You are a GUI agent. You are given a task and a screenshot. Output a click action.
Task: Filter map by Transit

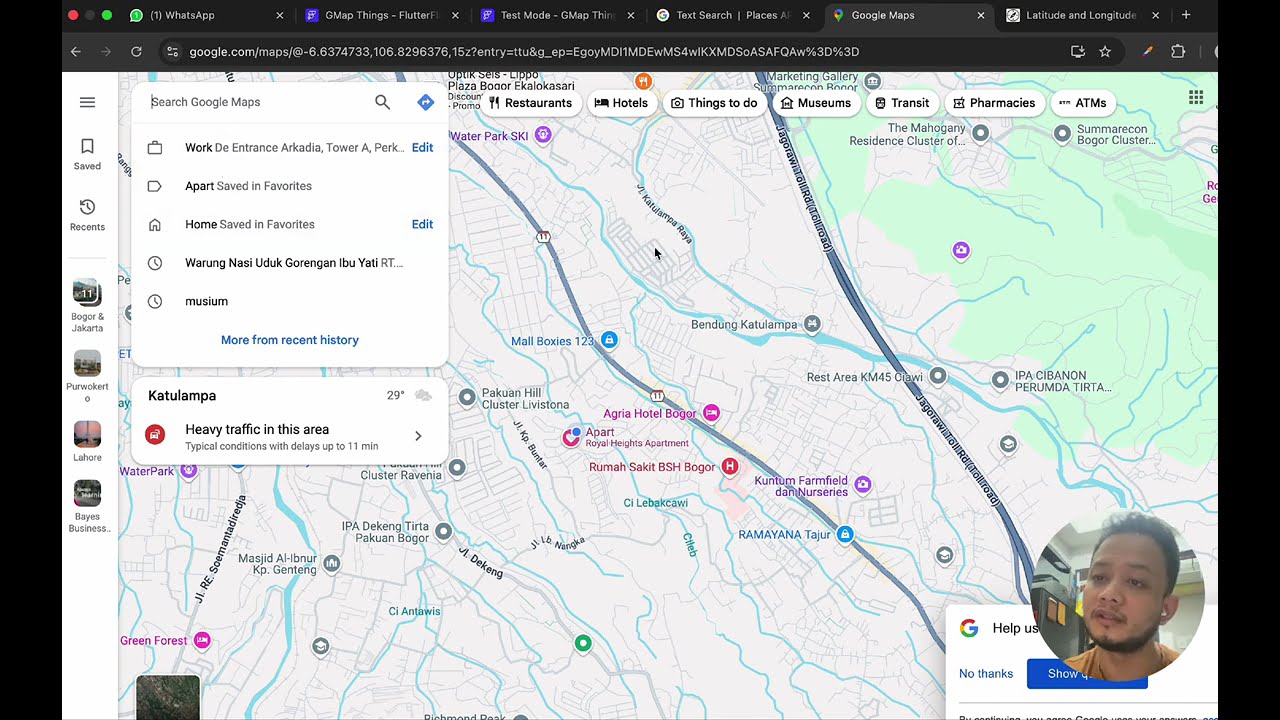tap(902, 103)
